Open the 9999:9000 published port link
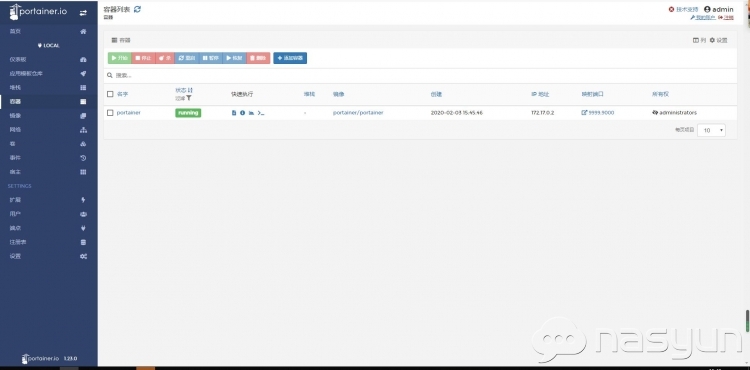This screenshot has width=750, height=370. [598, 113]
